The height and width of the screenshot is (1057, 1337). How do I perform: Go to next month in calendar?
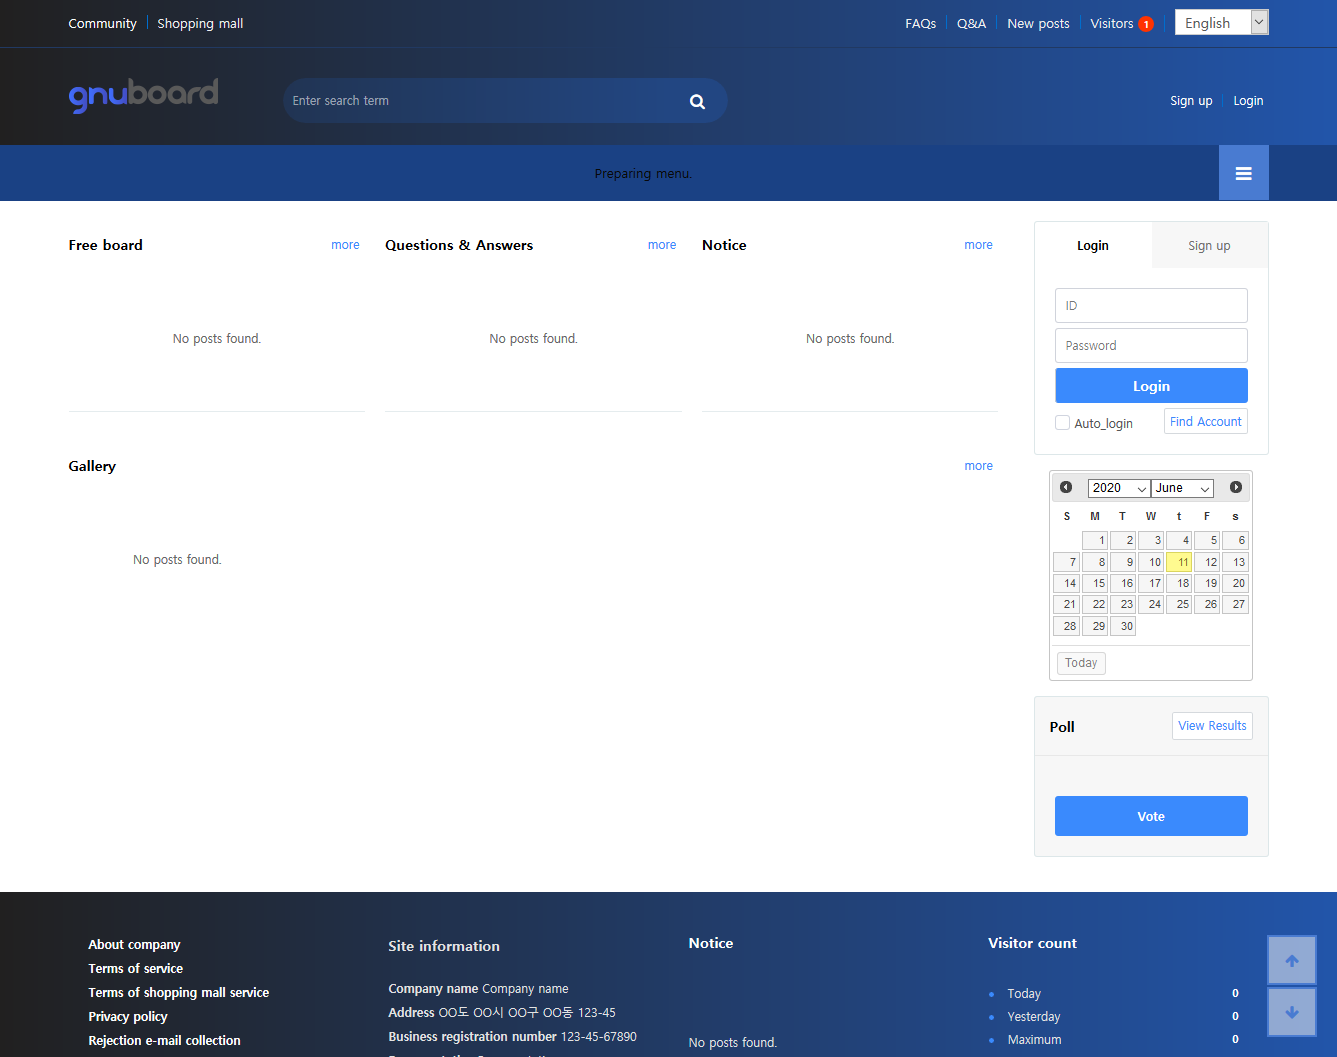(x=1236, y=487)
